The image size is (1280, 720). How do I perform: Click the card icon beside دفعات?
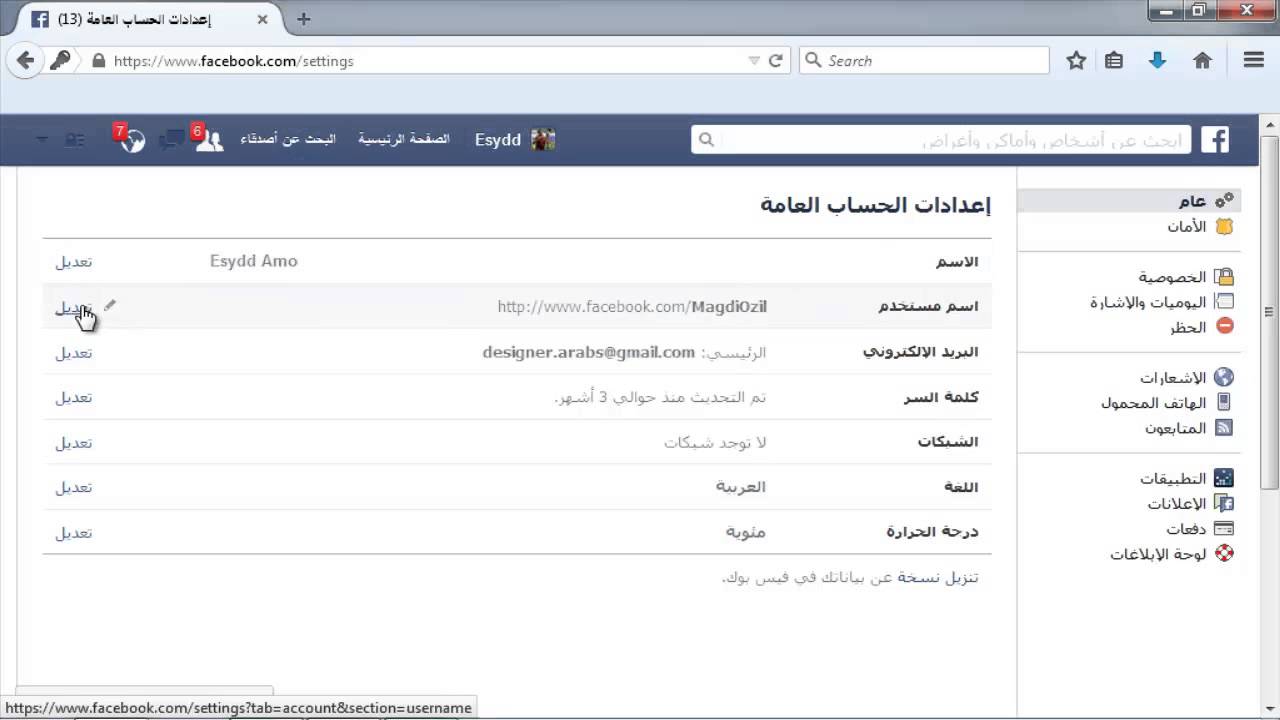[1224, 529]
